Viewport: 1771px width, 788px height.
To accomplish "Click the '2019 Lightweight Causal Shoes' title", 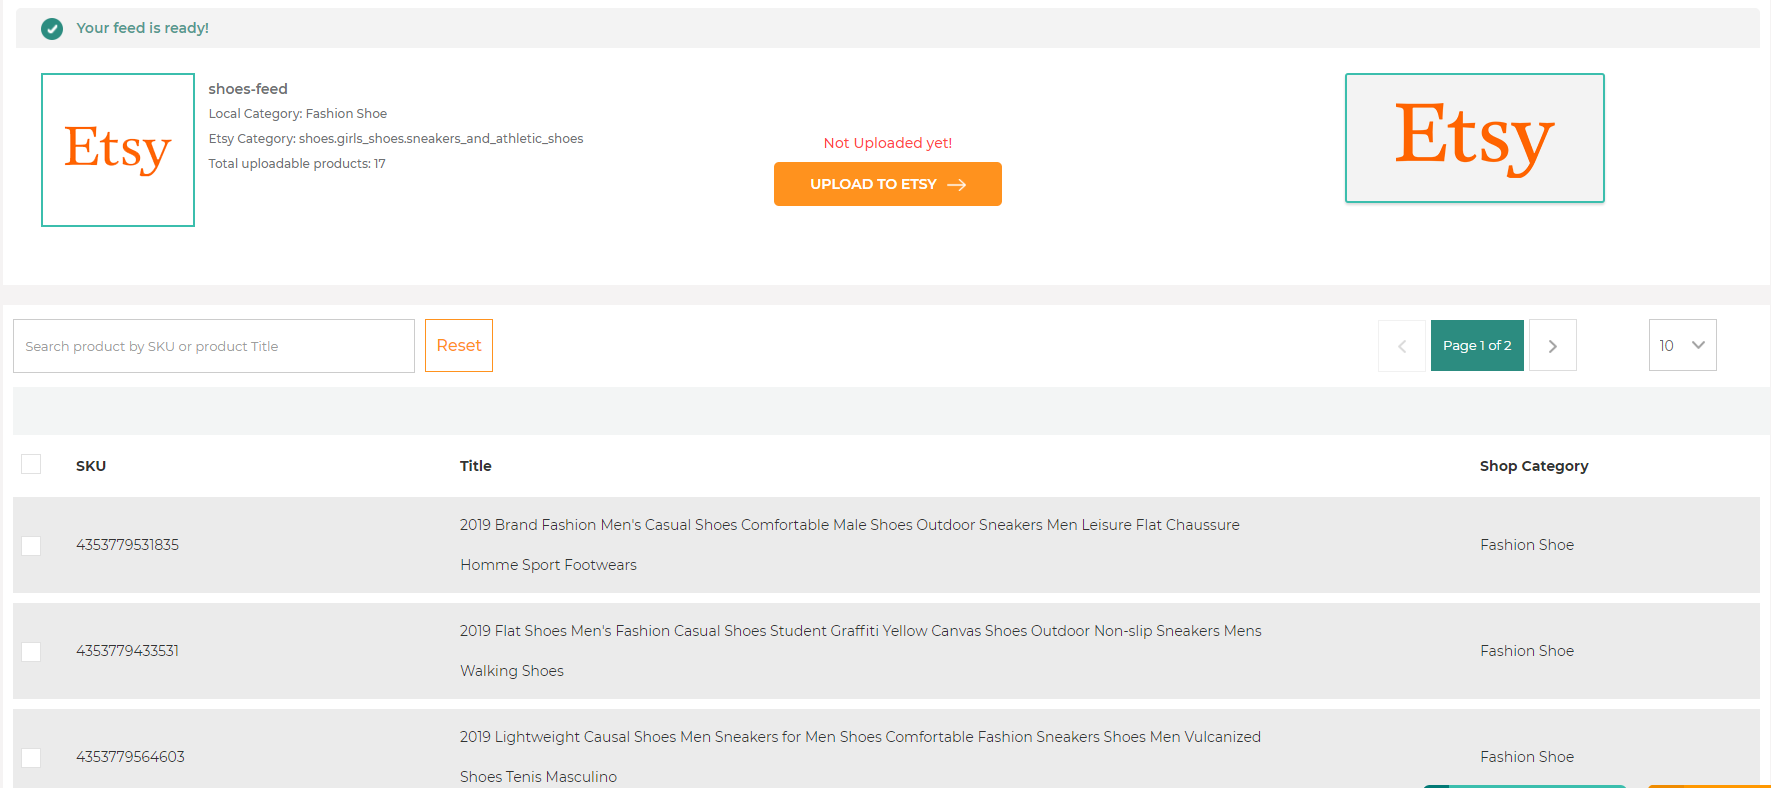I will point(860,757).
